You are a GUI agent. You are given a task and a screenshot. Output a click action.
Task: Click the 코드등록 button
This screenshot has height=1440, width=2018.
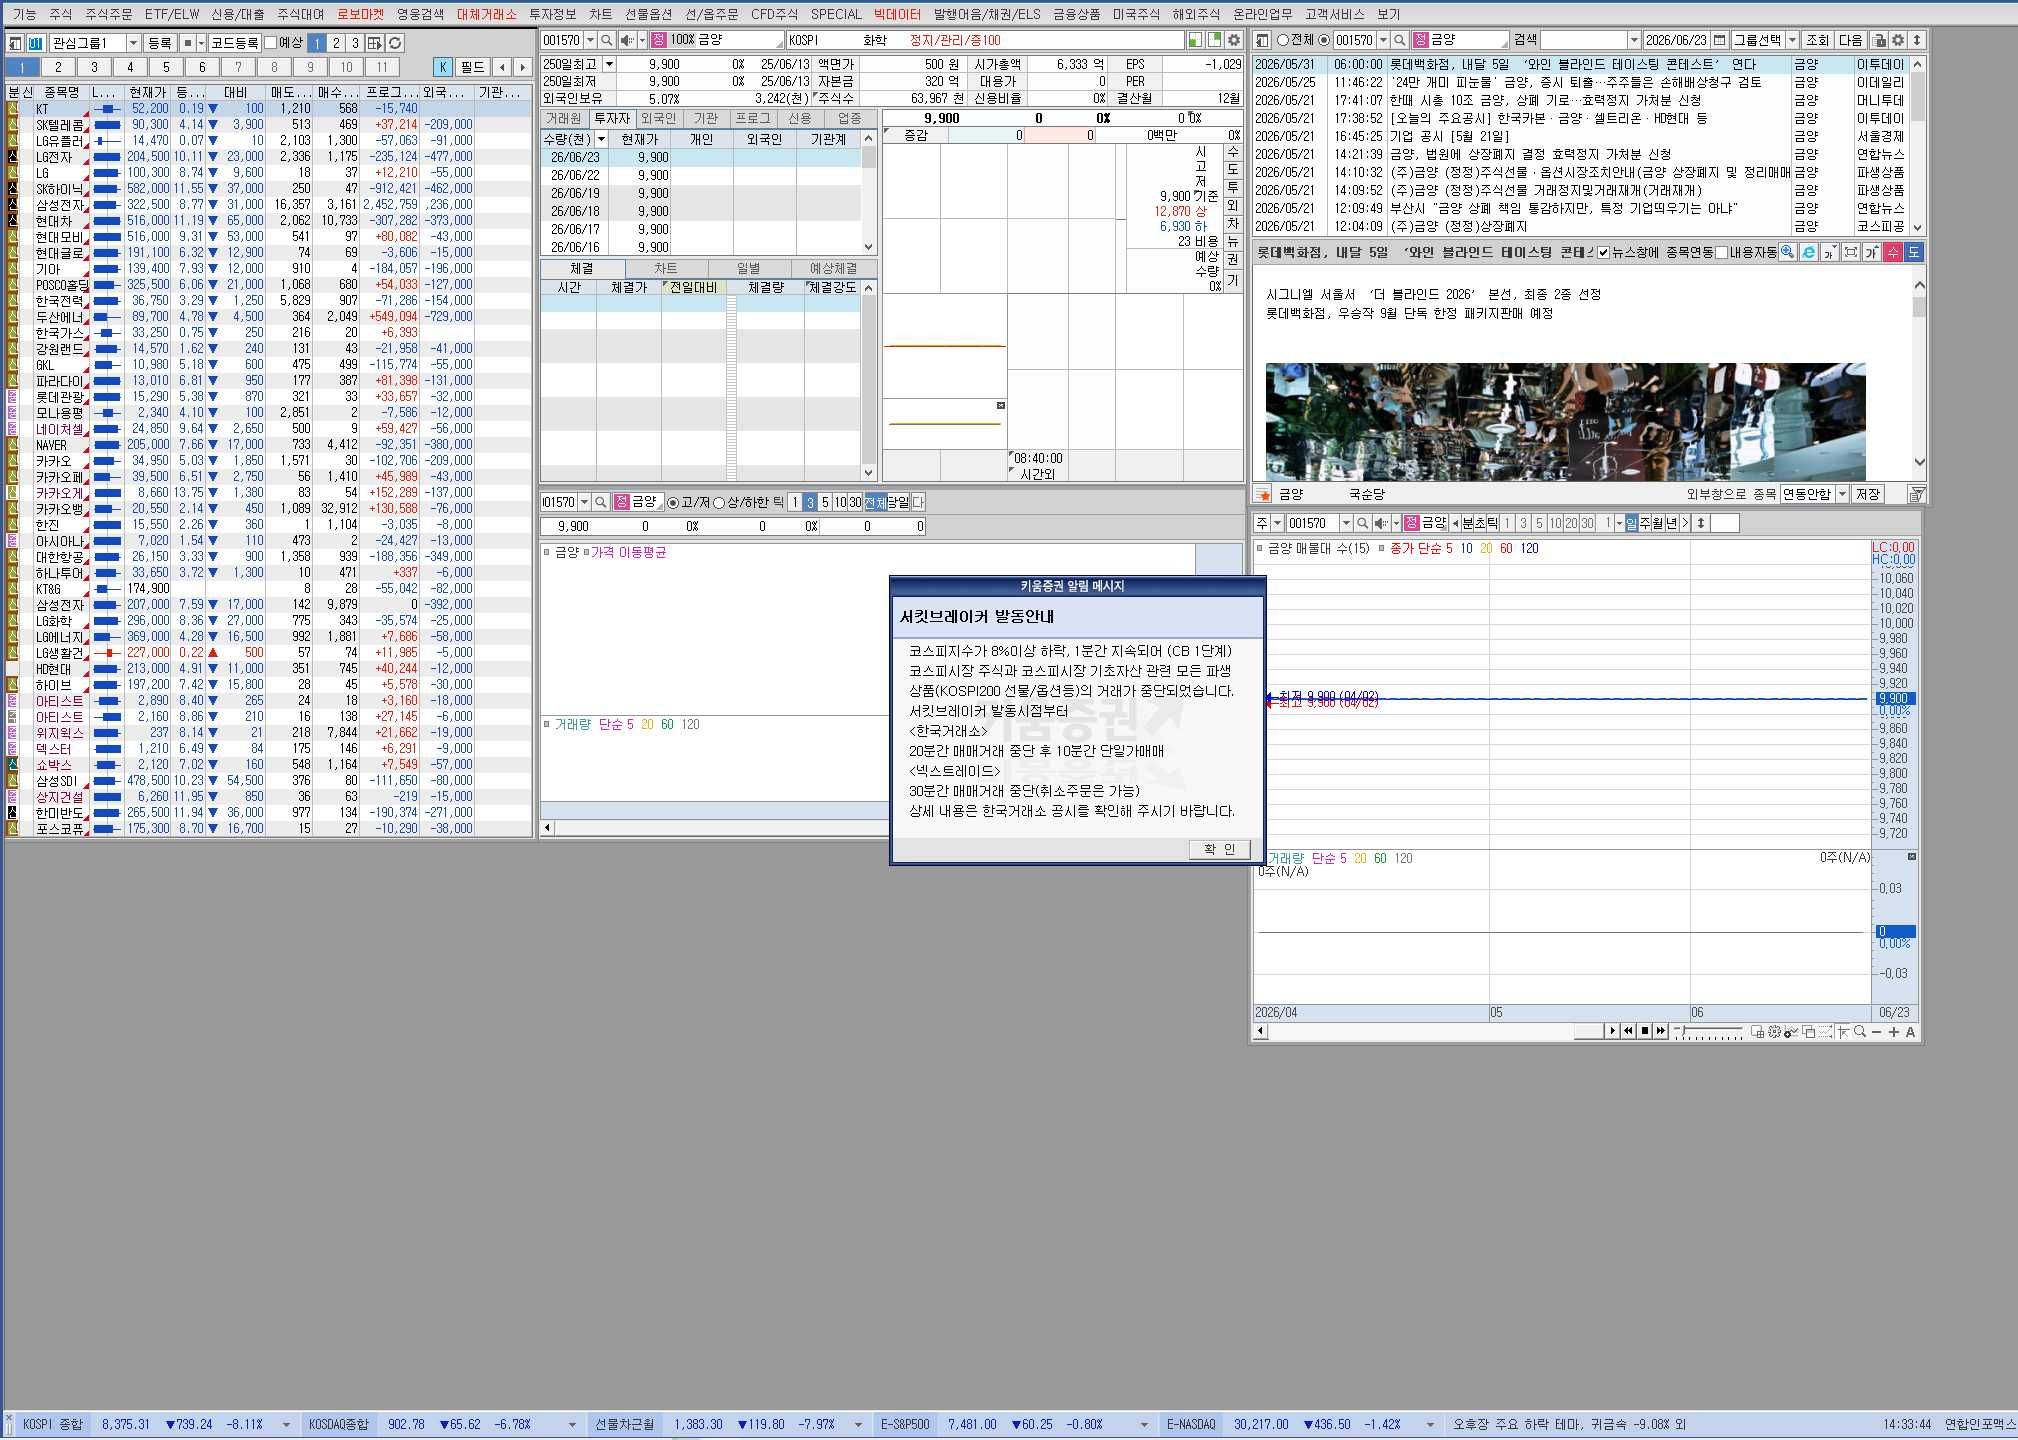[x=235, y=43]
